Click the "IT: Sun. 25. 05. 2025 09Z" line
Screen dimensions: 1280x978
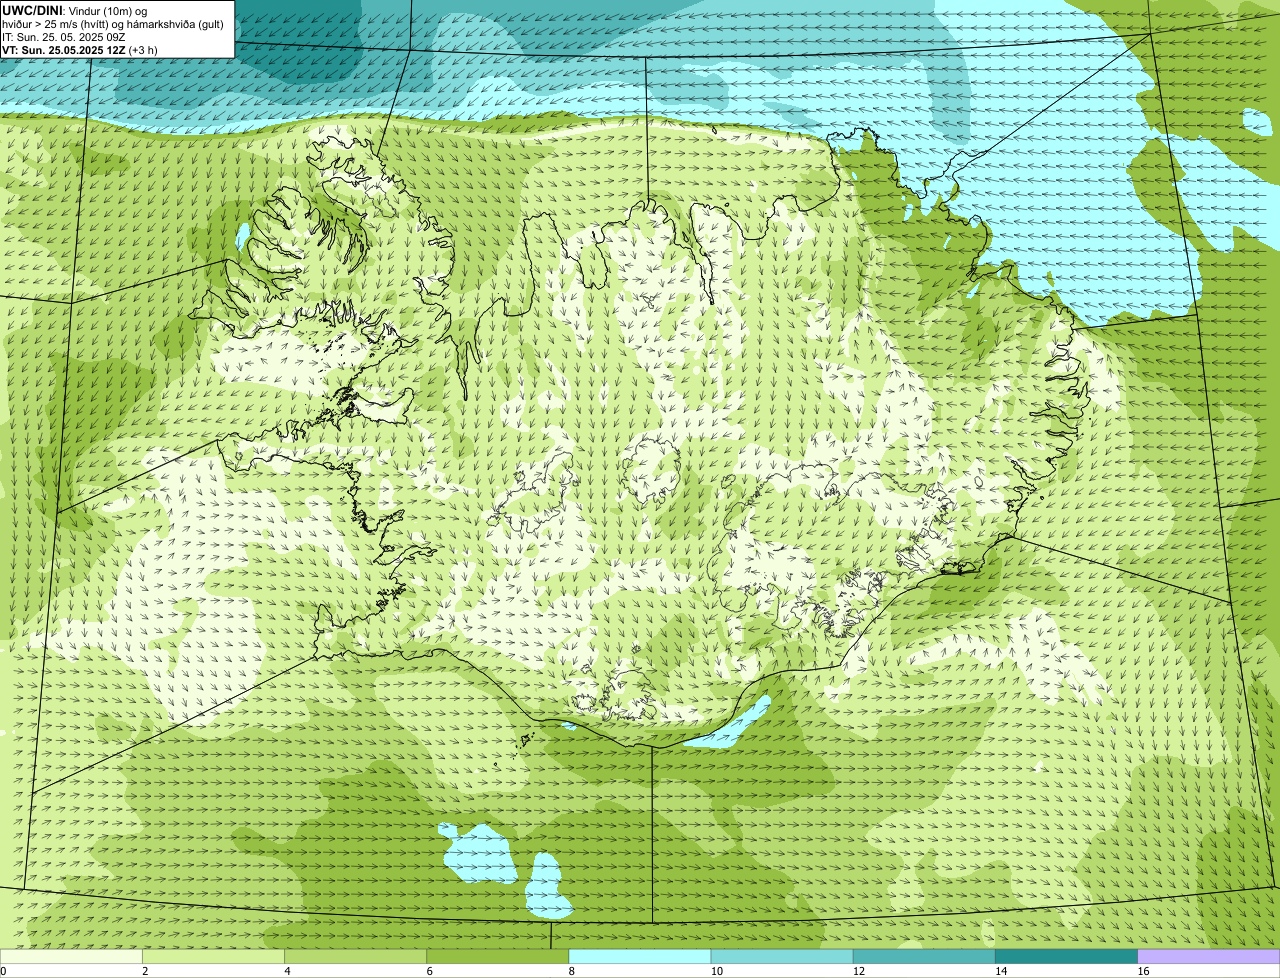tap(63, 37)
